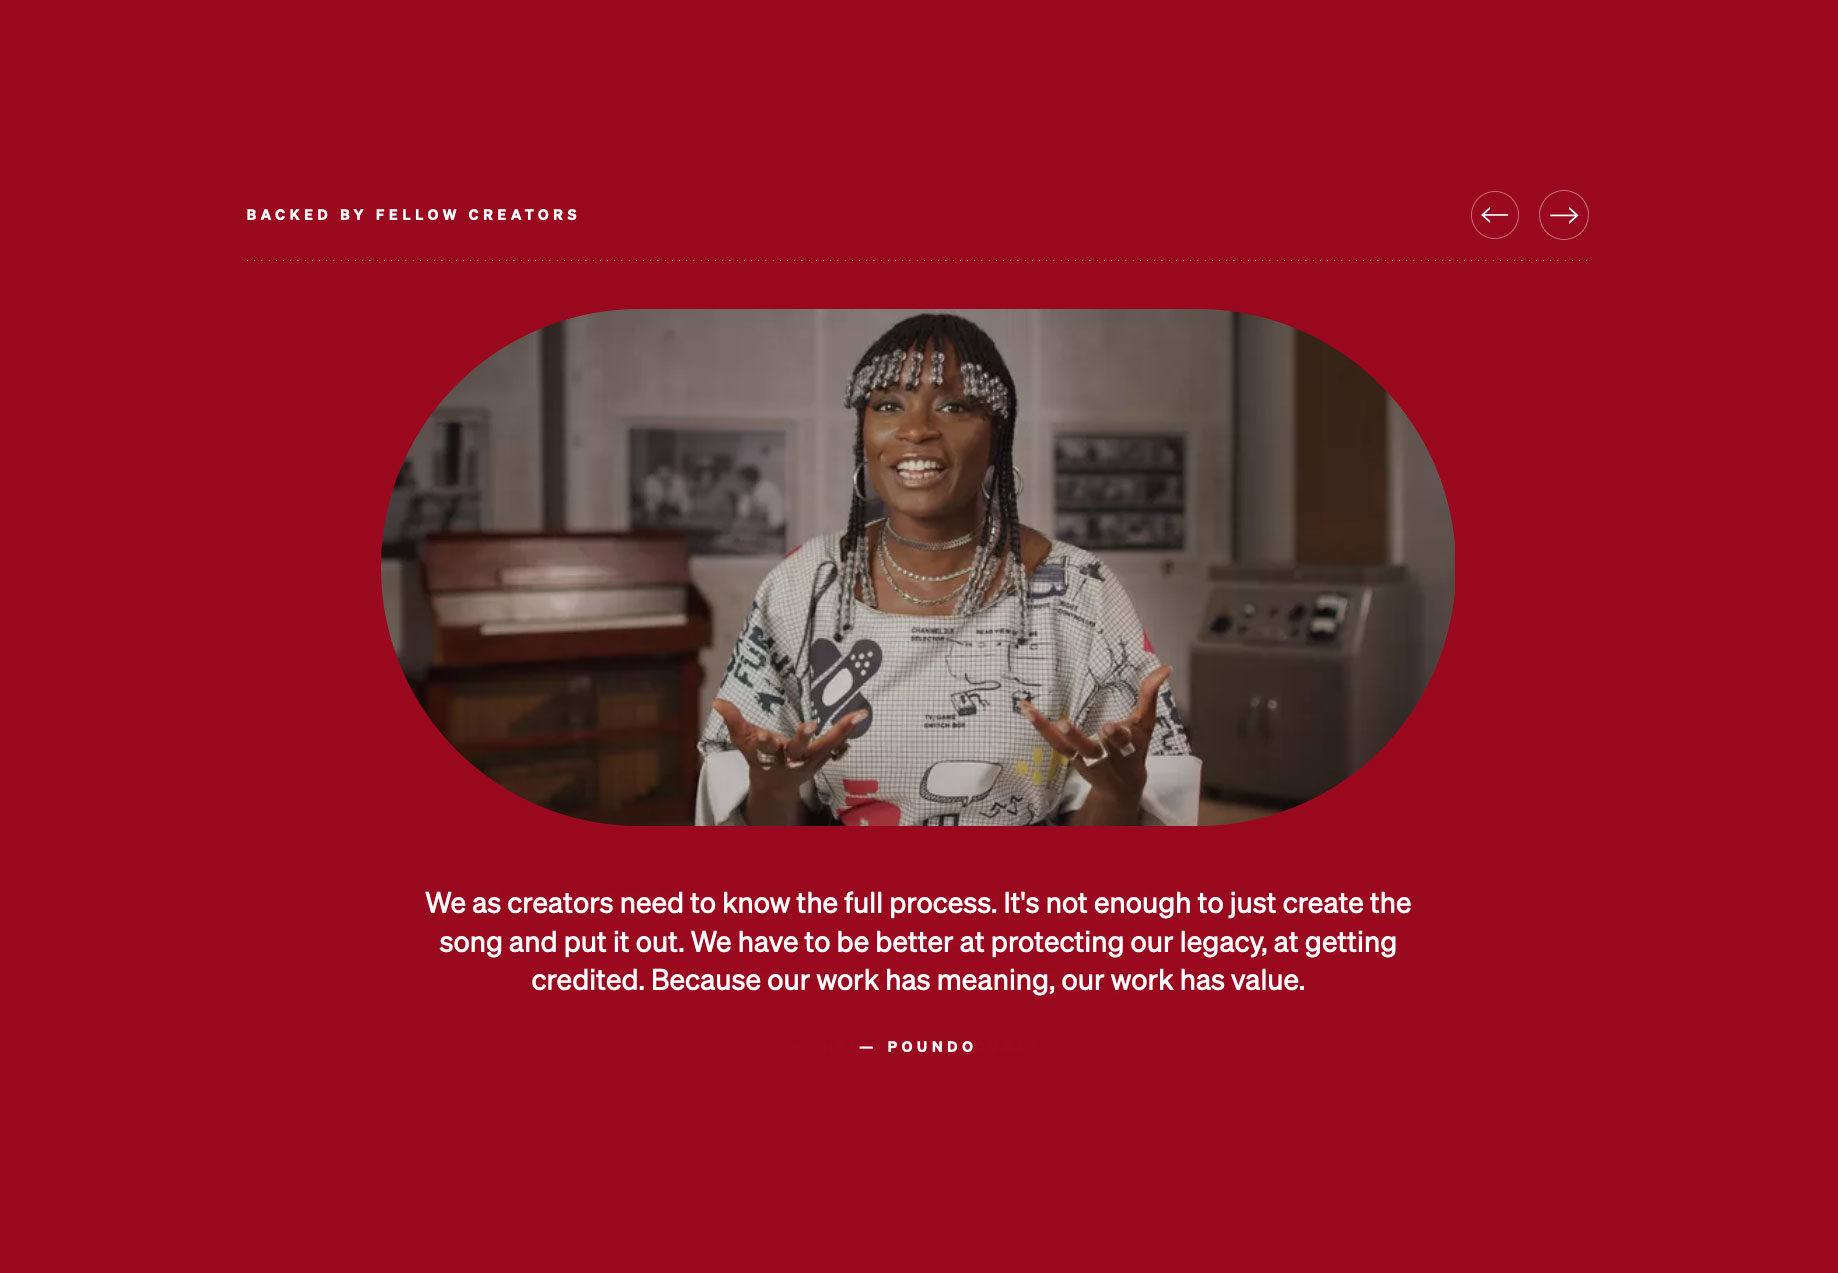1838x1273 pixels.
Task: Click the dash before the POUNDO name
Action: point(866,1047)
